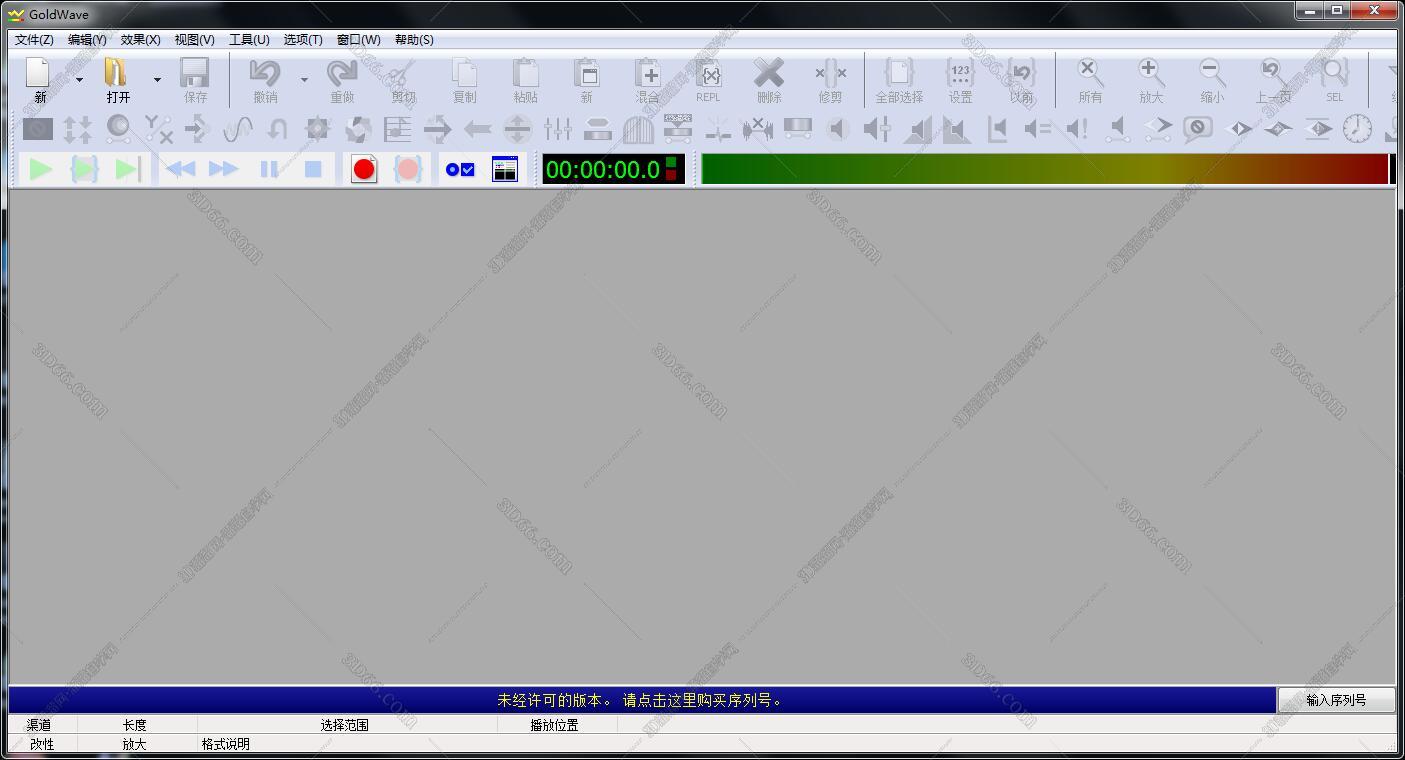The height and width of the screenshot is (760, 1405).
Task: Open the 帮助(S) menu
Action: 414,40
